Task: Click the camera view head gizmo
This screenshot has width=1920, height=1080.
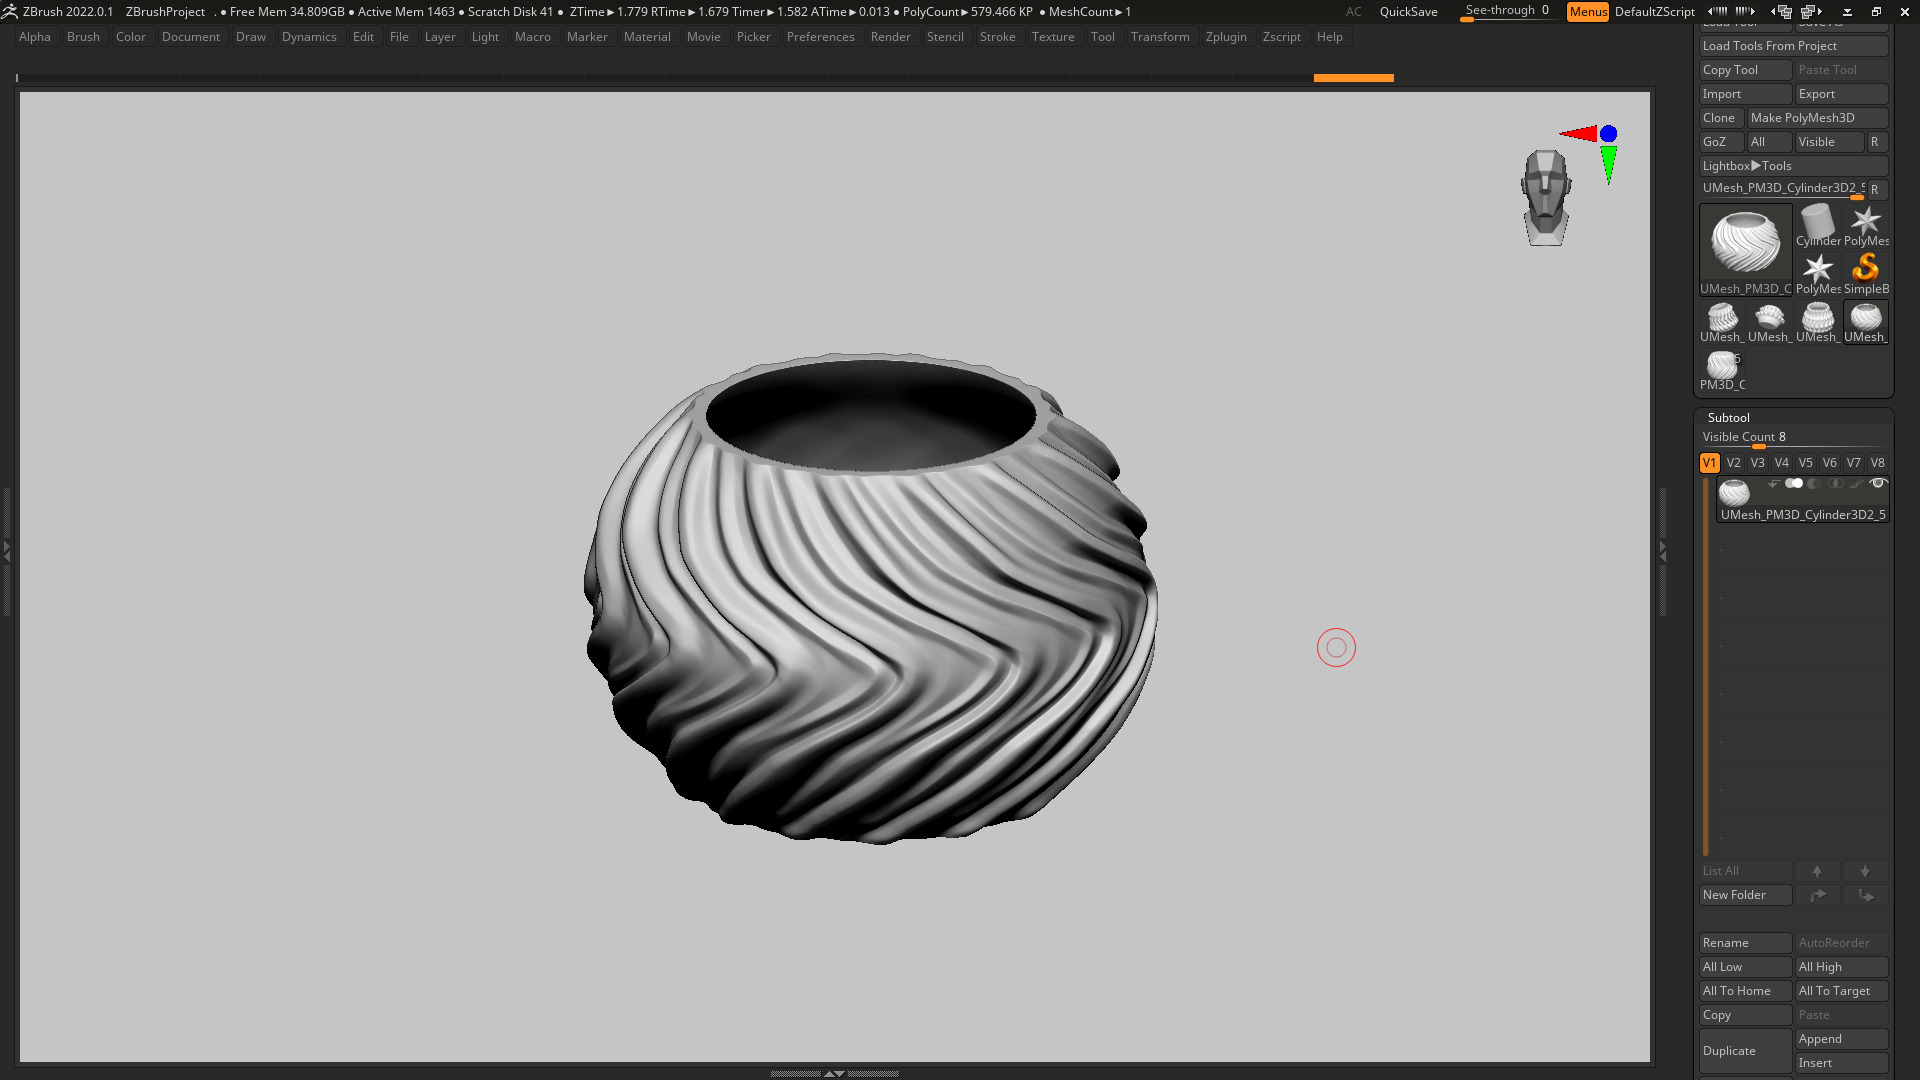Action: click(1546, 198)
